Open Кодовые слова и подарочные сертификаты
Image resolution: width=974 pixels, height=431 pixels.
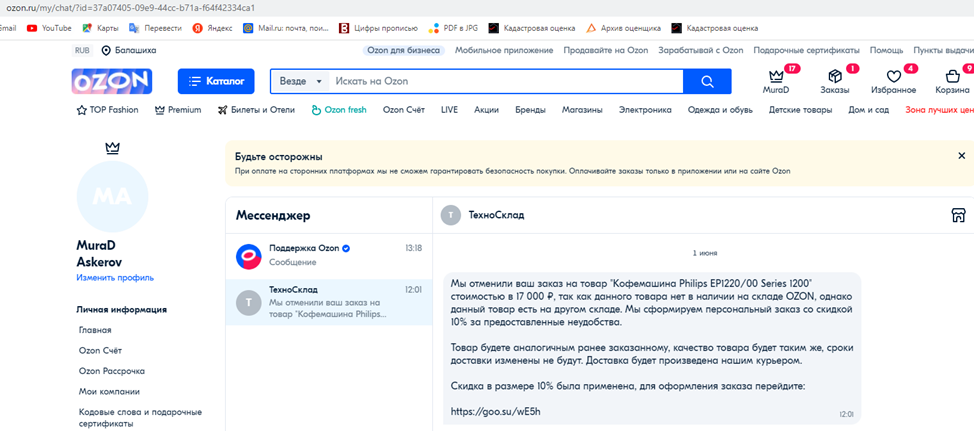pyautogui.click(x=140, y=417)
